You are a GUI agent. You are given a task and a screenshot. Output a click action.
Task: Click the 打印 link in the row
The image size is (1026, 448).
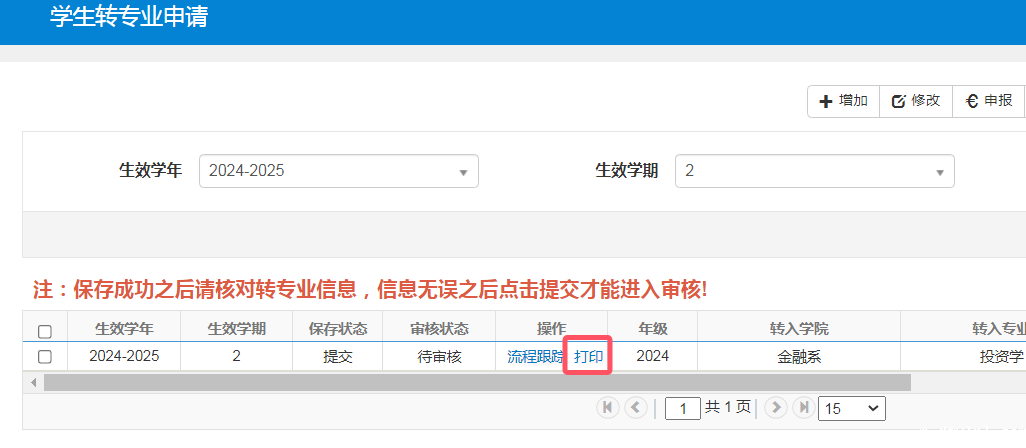point(588,356)
